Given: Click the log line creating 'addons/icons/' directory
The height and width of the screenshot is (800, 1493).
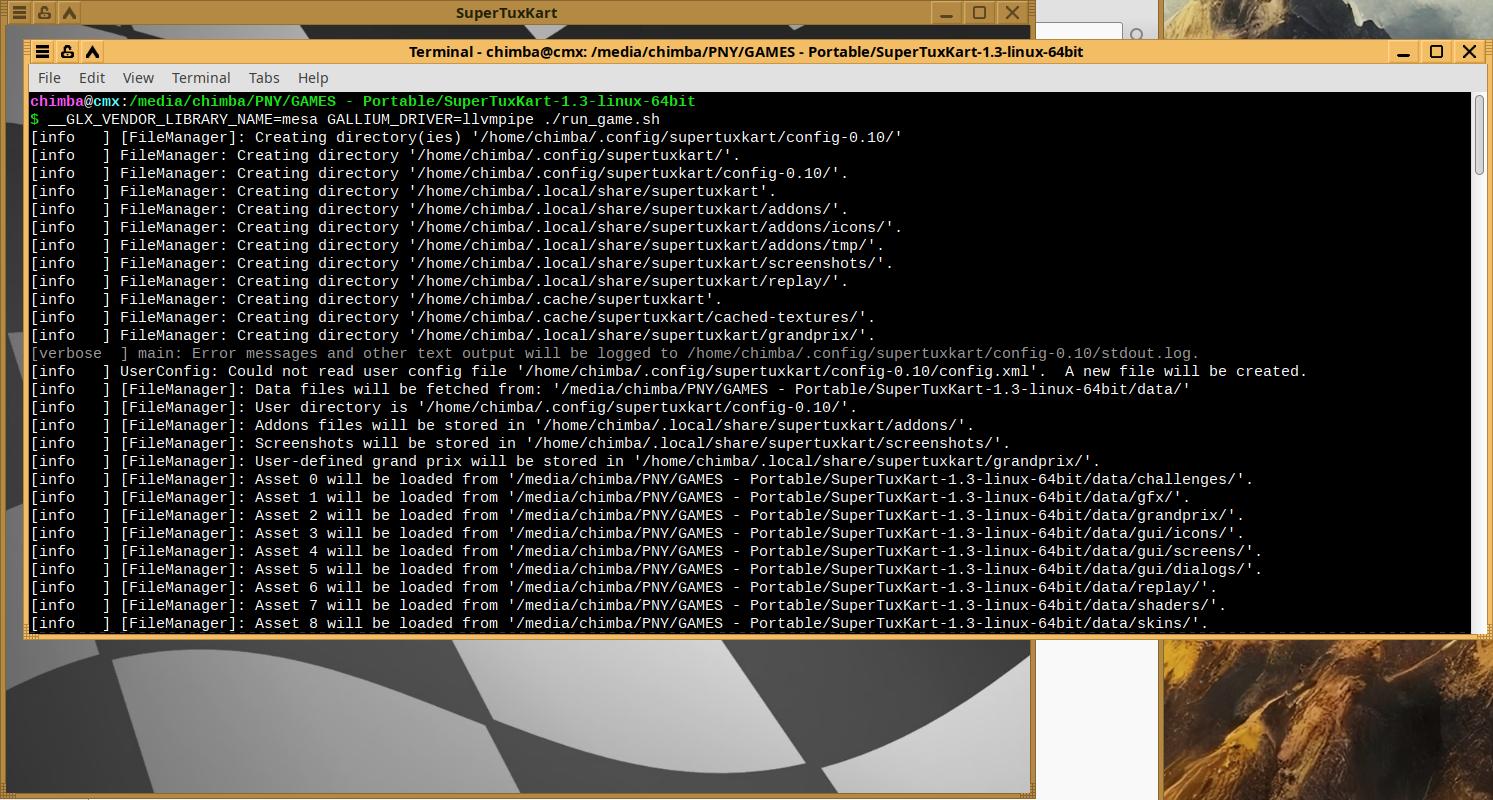Looking at the screenshot, I should [x=466, y=227].
